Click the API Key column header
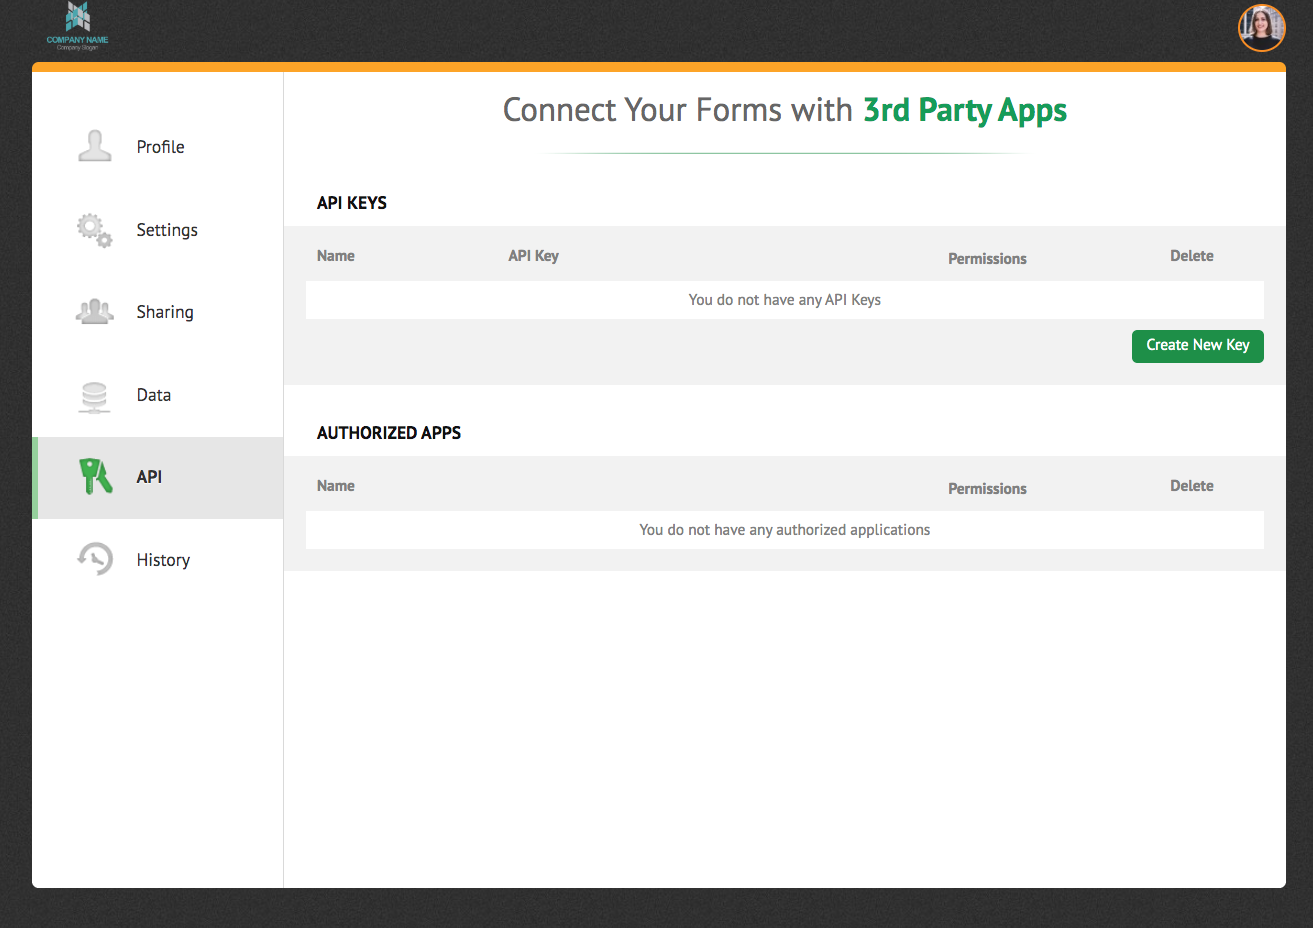 coord(533,256)
